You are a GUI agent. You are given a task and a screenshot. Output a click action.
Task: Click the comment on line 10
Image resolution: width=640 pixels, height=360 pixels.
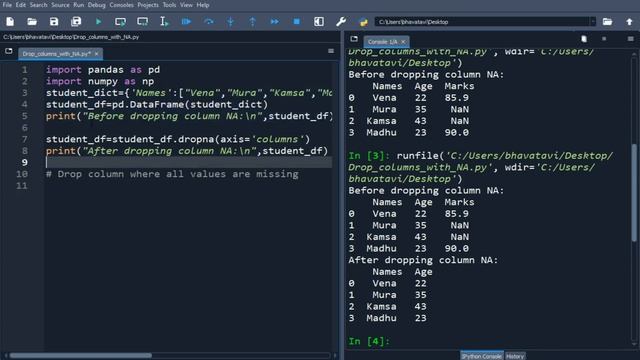[x=172, y=174]
